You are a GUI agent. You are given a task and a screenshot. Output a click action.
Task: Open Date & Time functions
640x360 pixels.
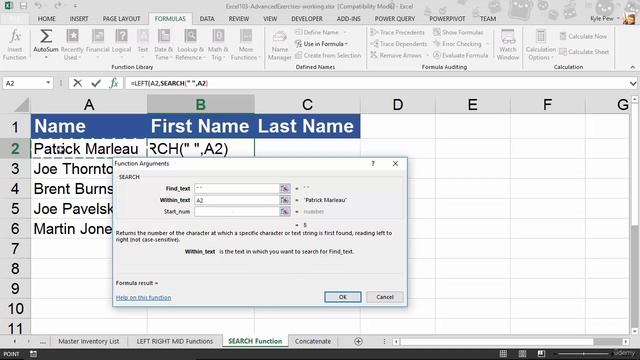[x=164, y=45]
